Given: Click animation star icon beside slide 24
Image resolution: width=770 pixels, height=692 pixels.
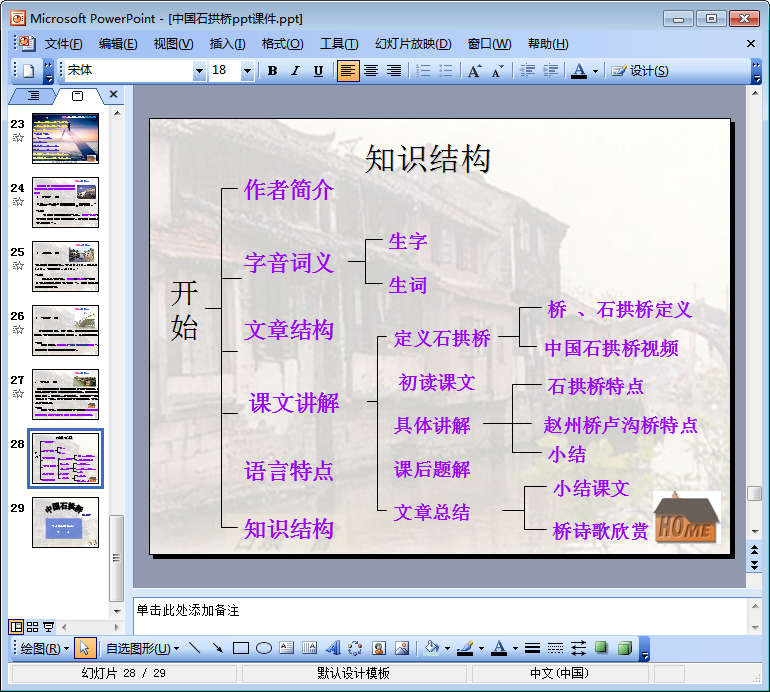Looking at the screenshot, I should coord(18,201).
